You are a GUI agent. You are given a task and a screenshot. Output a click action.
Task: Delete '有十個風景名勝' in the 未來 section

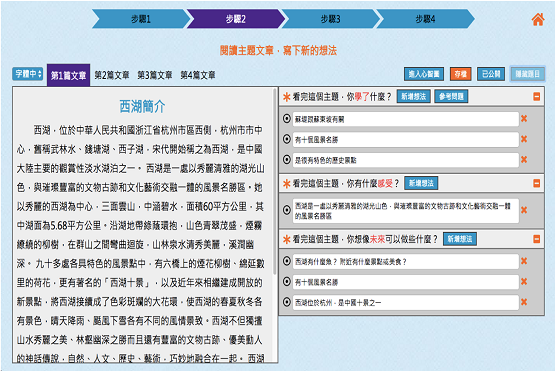tap(524, 282)
